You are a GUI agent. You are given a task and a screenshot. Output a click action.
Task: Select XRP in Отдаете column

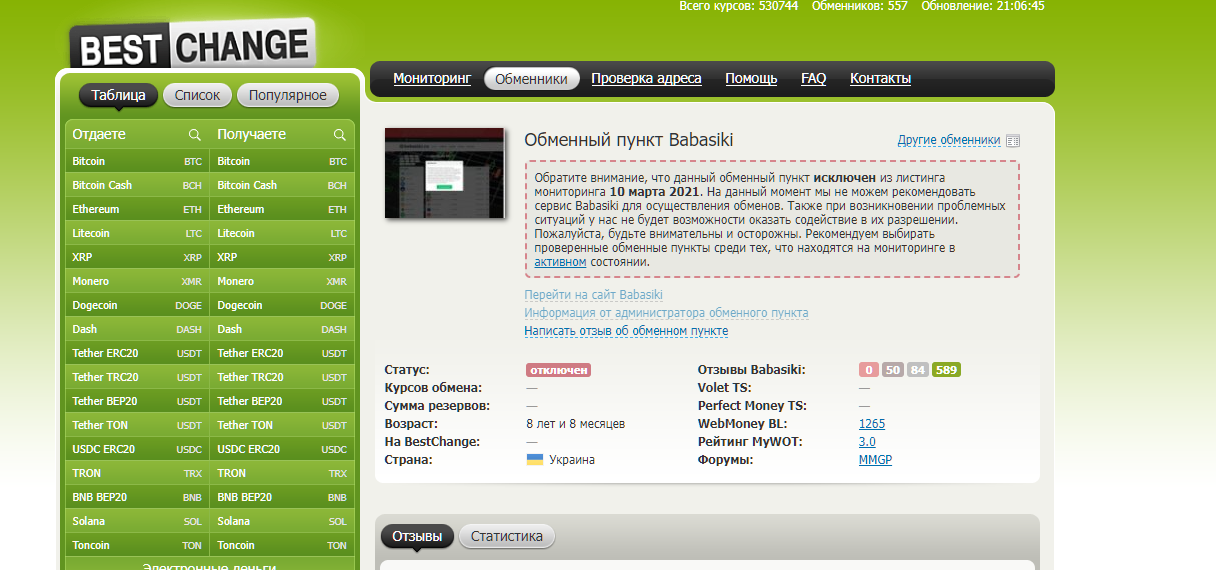pyautogui.click(x=137, y=257)
